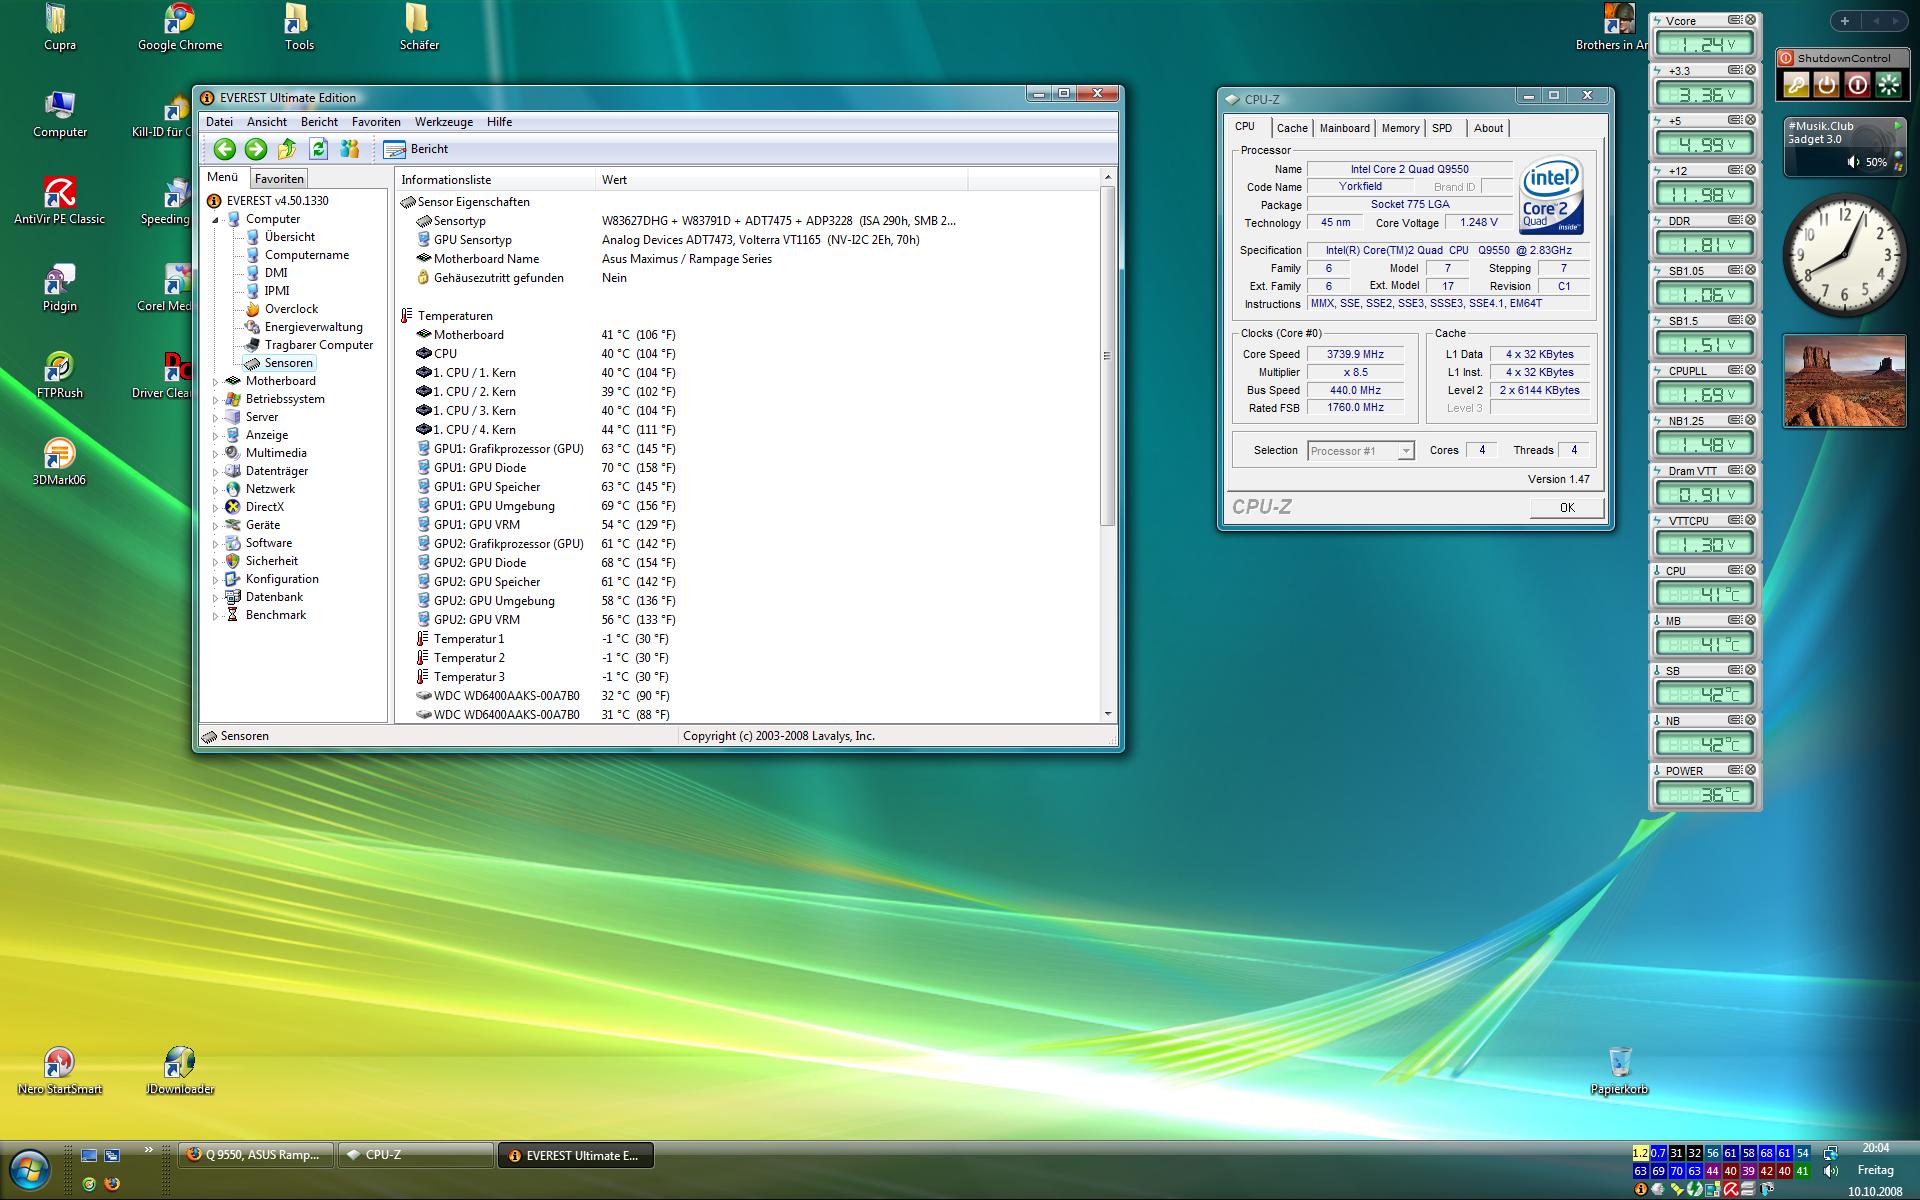The height and width of the screenshot is (1200, 1920).
Task: Click the EVEREST list vertical scrollbar thumb
Action: click(1107, 355)
